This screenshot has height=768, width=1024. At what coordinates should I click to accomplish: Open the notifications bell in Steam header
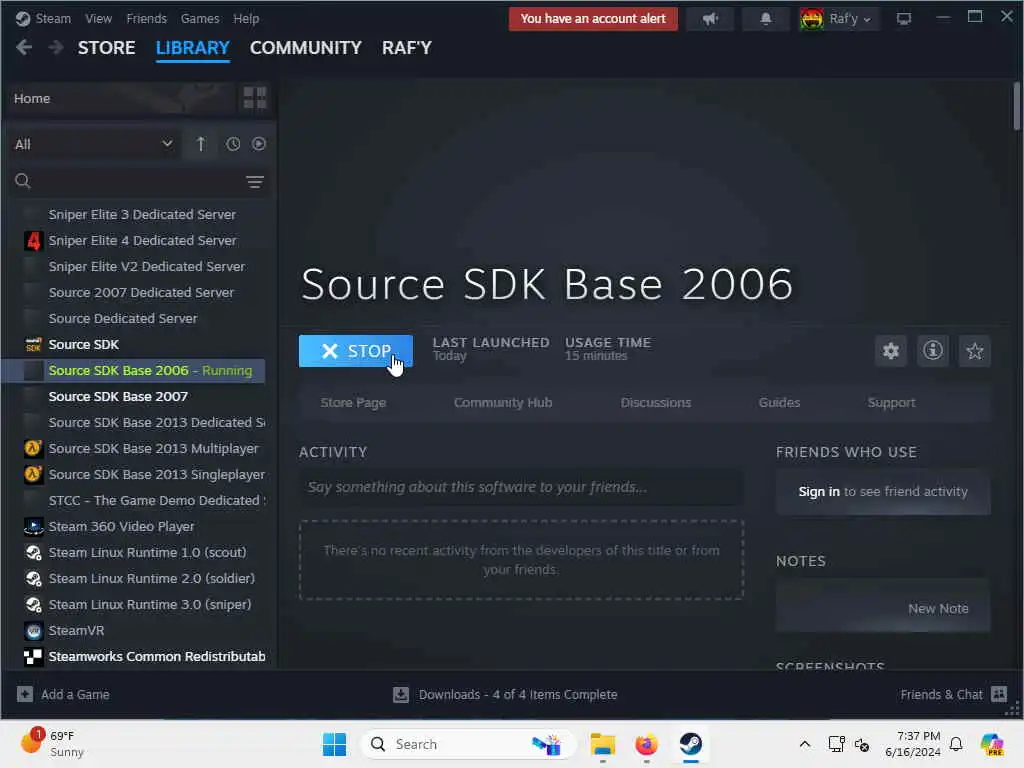click(765, 19)
